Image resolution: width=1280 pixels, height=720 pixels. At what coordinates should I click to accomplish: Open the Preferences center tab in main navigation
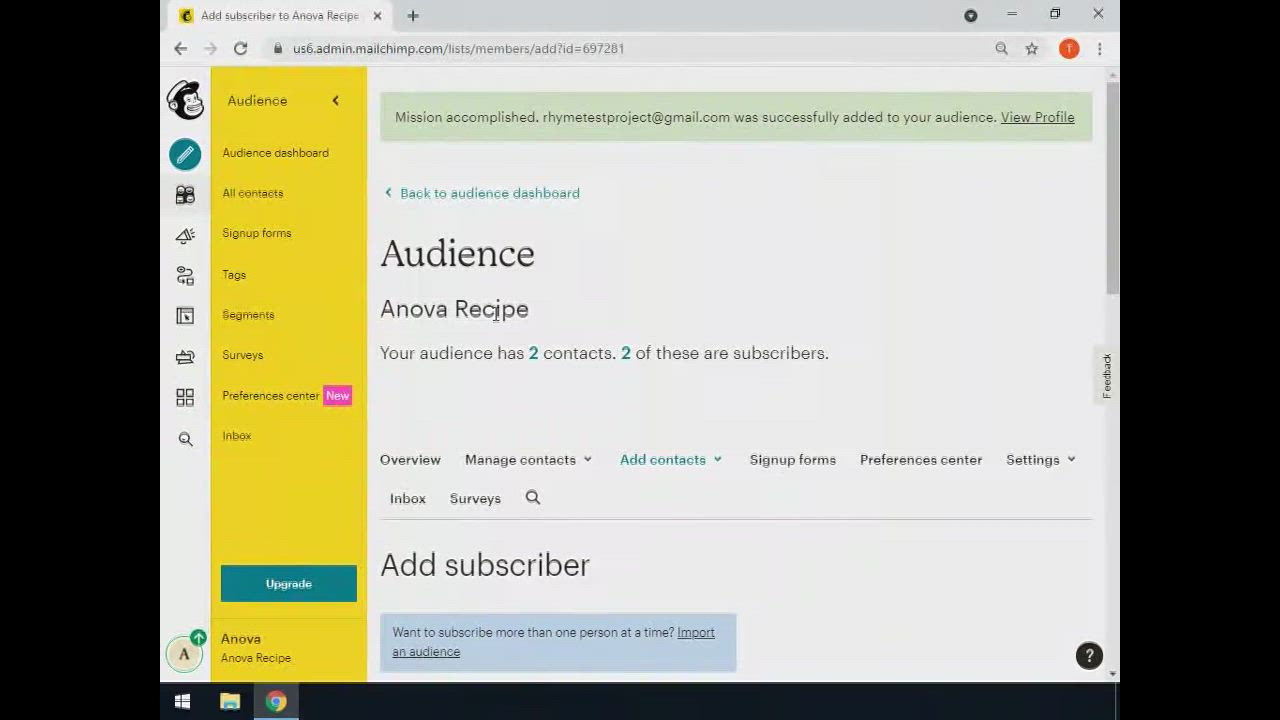tap(921, 460)
